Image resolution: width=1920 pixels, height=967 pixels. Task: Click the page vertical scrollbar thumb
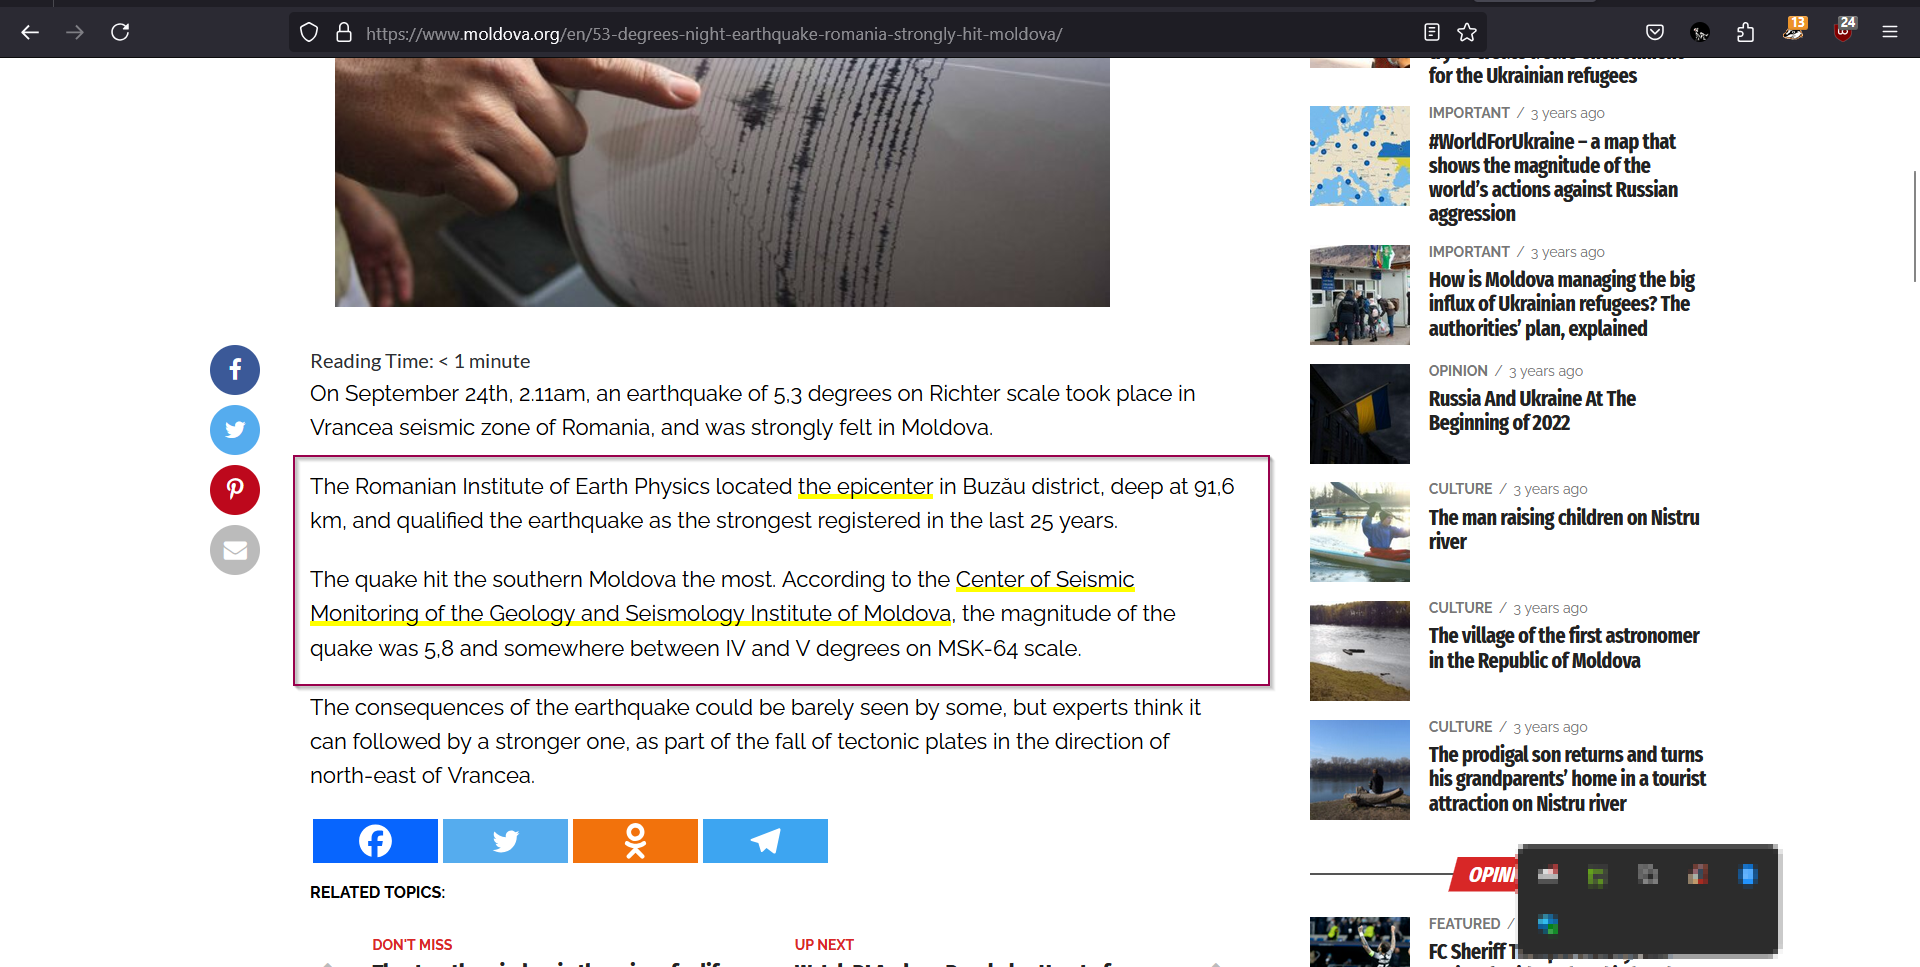click(1914, 226)
